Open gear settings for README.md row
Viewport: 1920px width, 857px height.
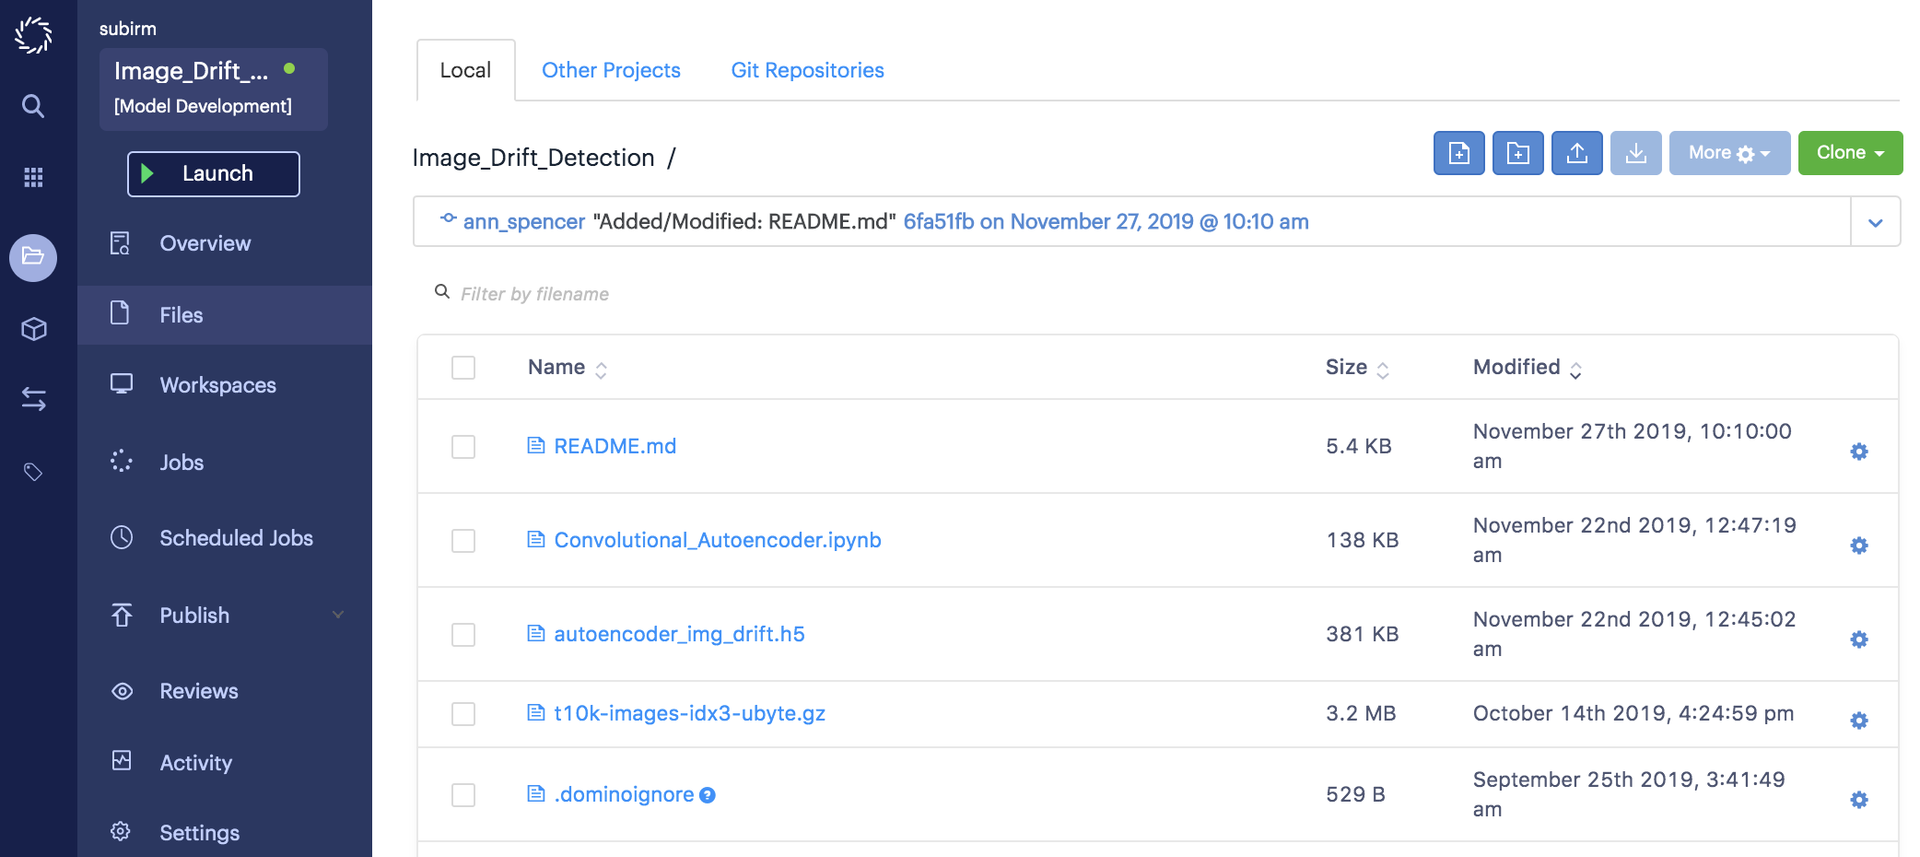point(1858,452)
